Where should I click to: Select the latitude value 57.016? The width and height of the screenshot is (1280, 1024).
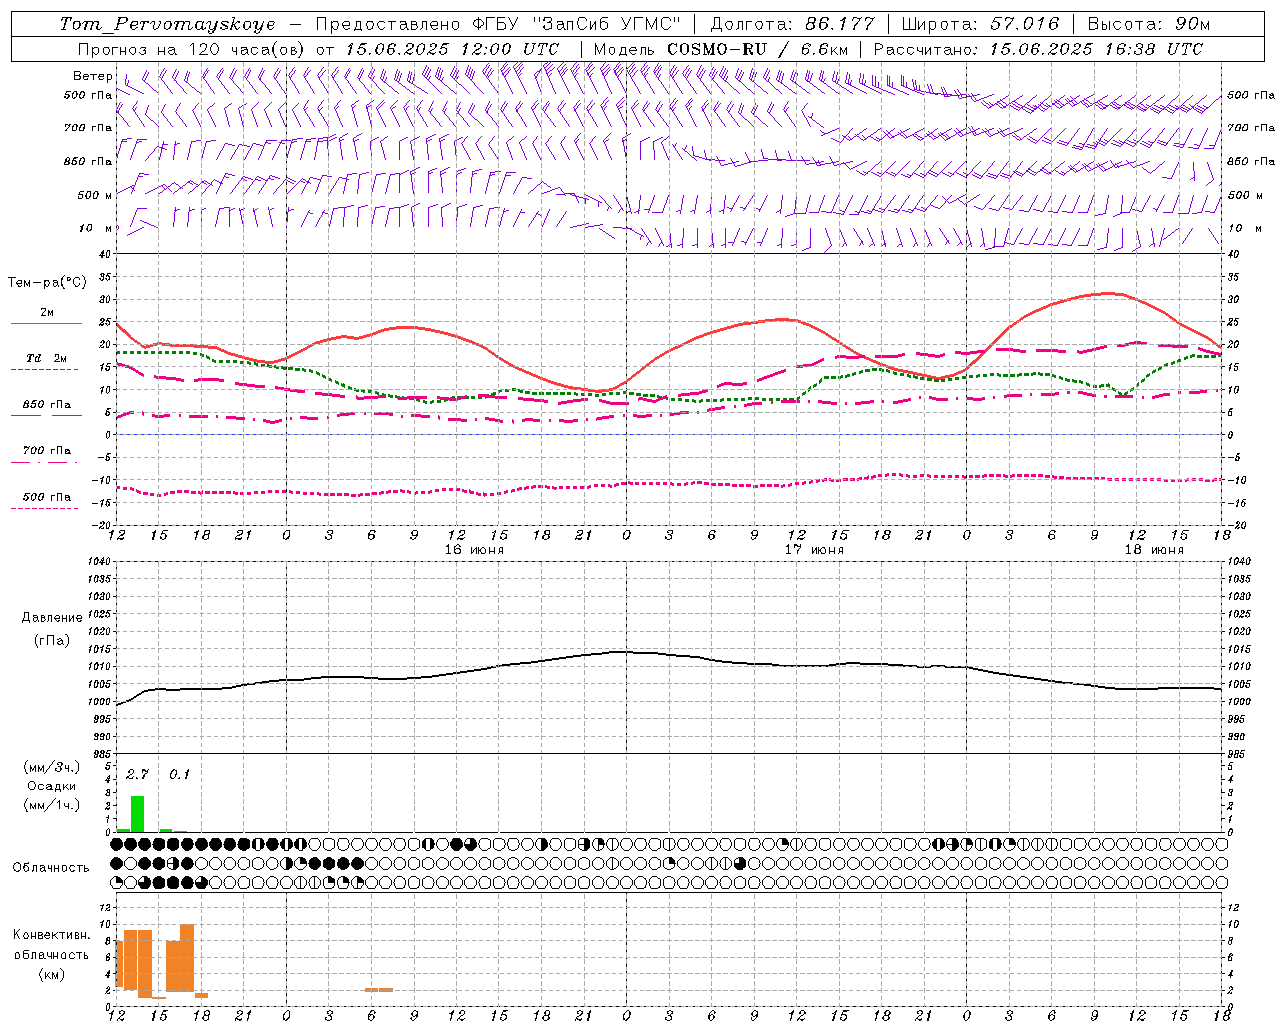(1024, 24)
